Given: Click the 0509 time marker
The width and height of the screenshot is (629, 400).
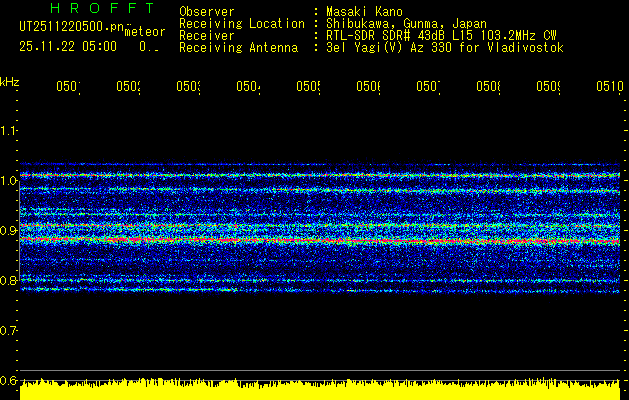Looking at the screenshot, I should click(x=549, y=86).
